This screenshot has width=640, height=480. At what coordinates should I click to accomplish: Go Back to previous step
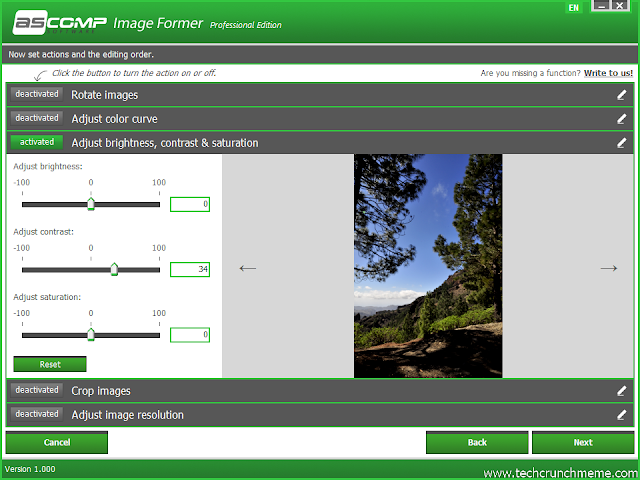[477, 442]
